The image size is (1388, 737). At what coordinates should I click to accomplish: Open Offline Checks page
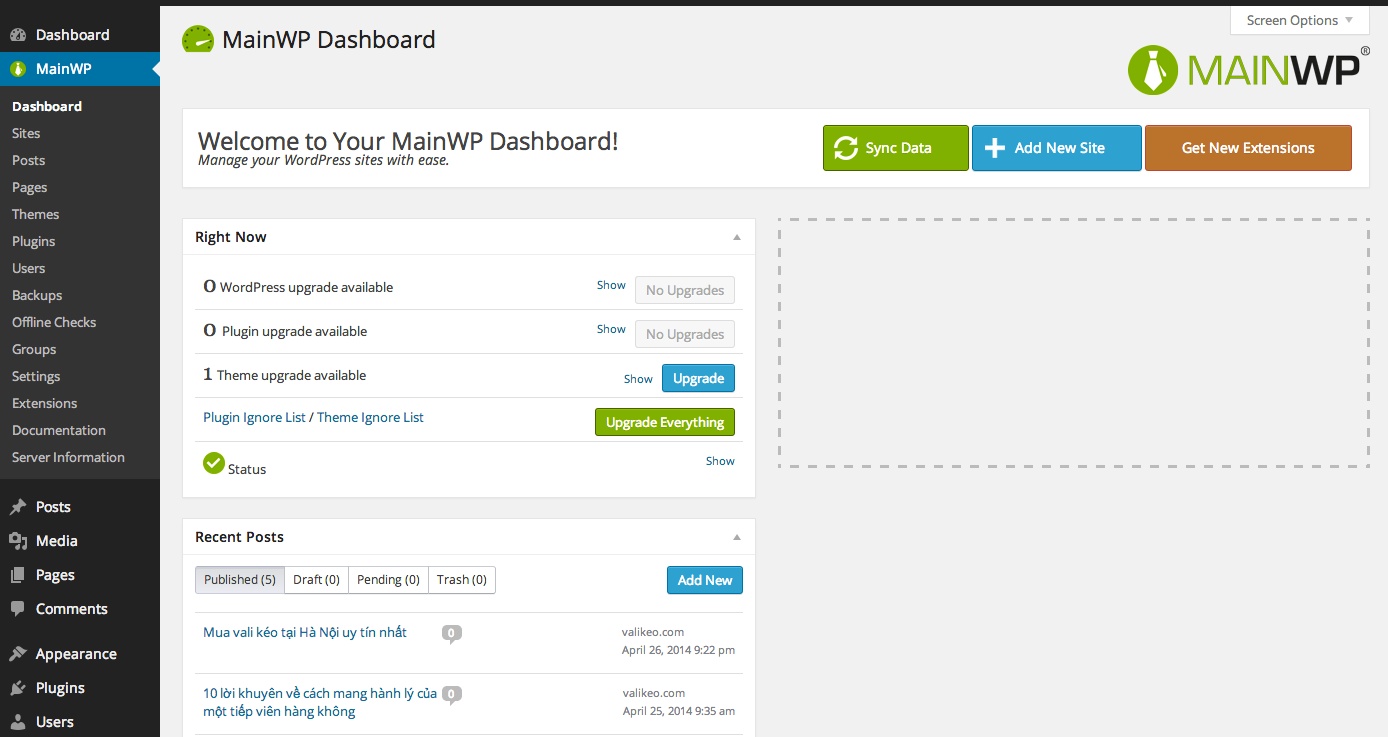(54, 322)
